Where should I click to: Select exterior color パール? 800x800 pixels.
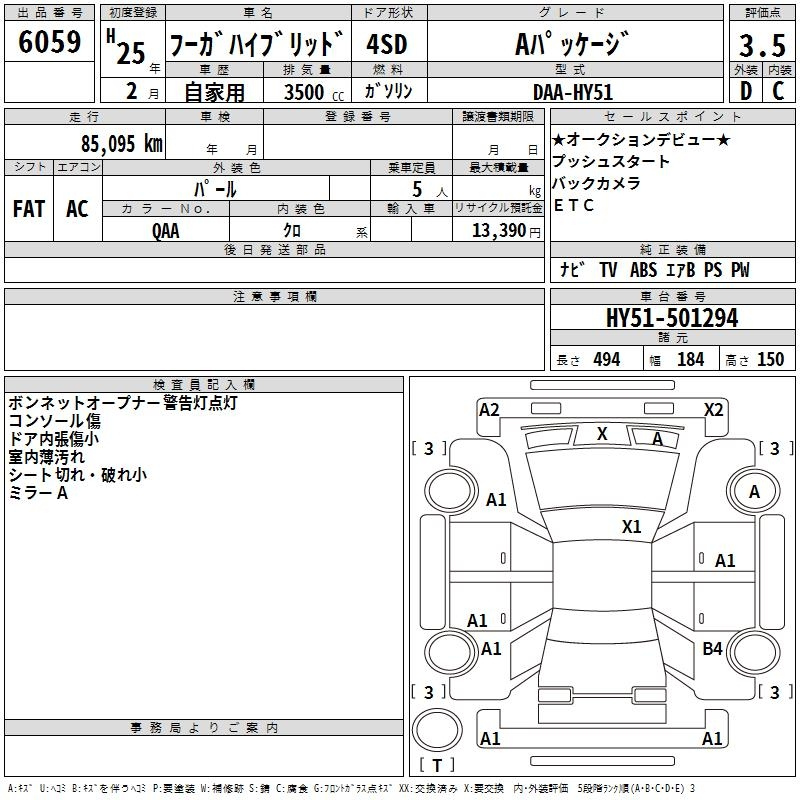coord(215,190)
